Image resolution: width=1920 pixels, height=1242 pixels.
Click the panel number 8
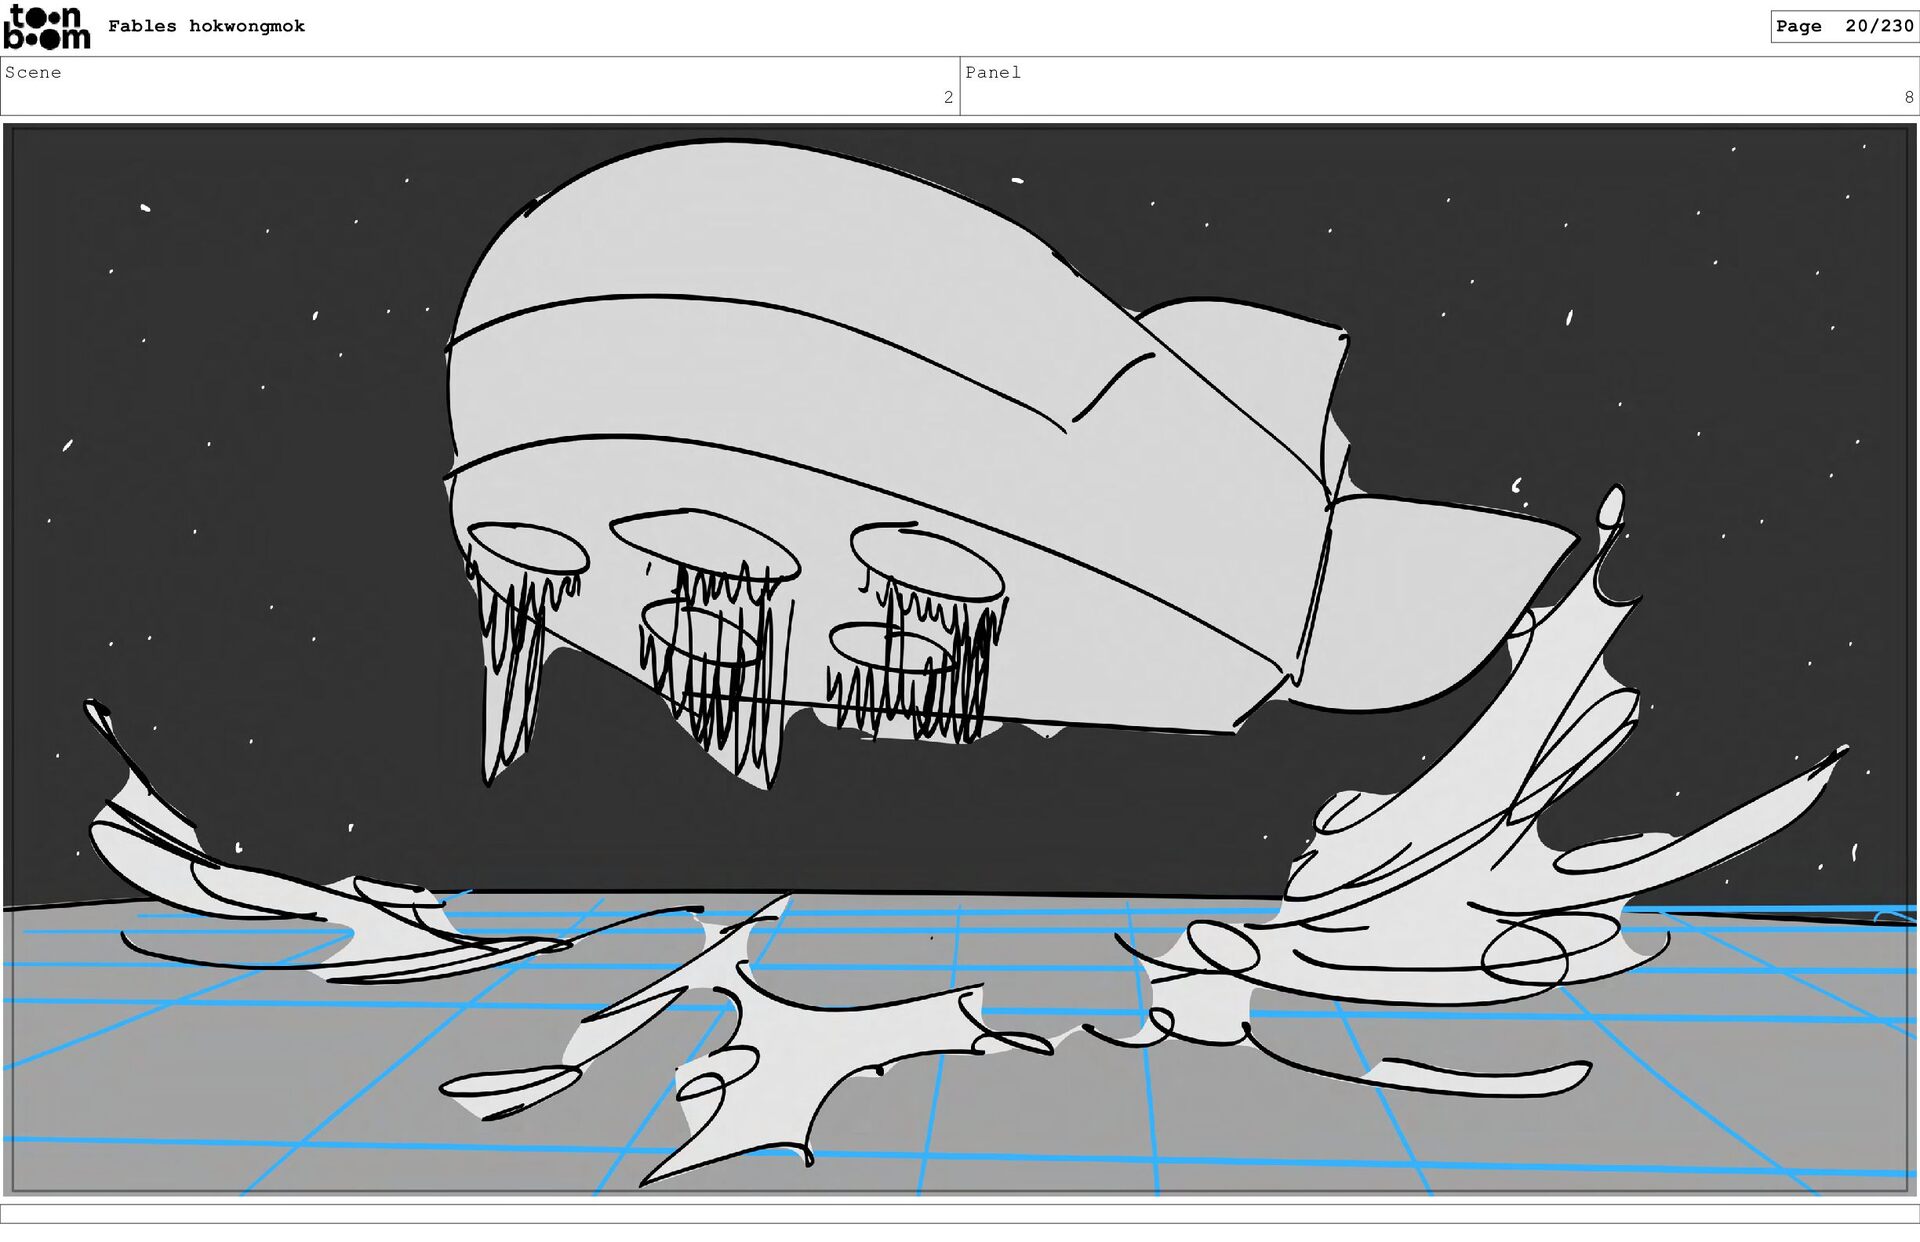click(x=1908, y=97)
